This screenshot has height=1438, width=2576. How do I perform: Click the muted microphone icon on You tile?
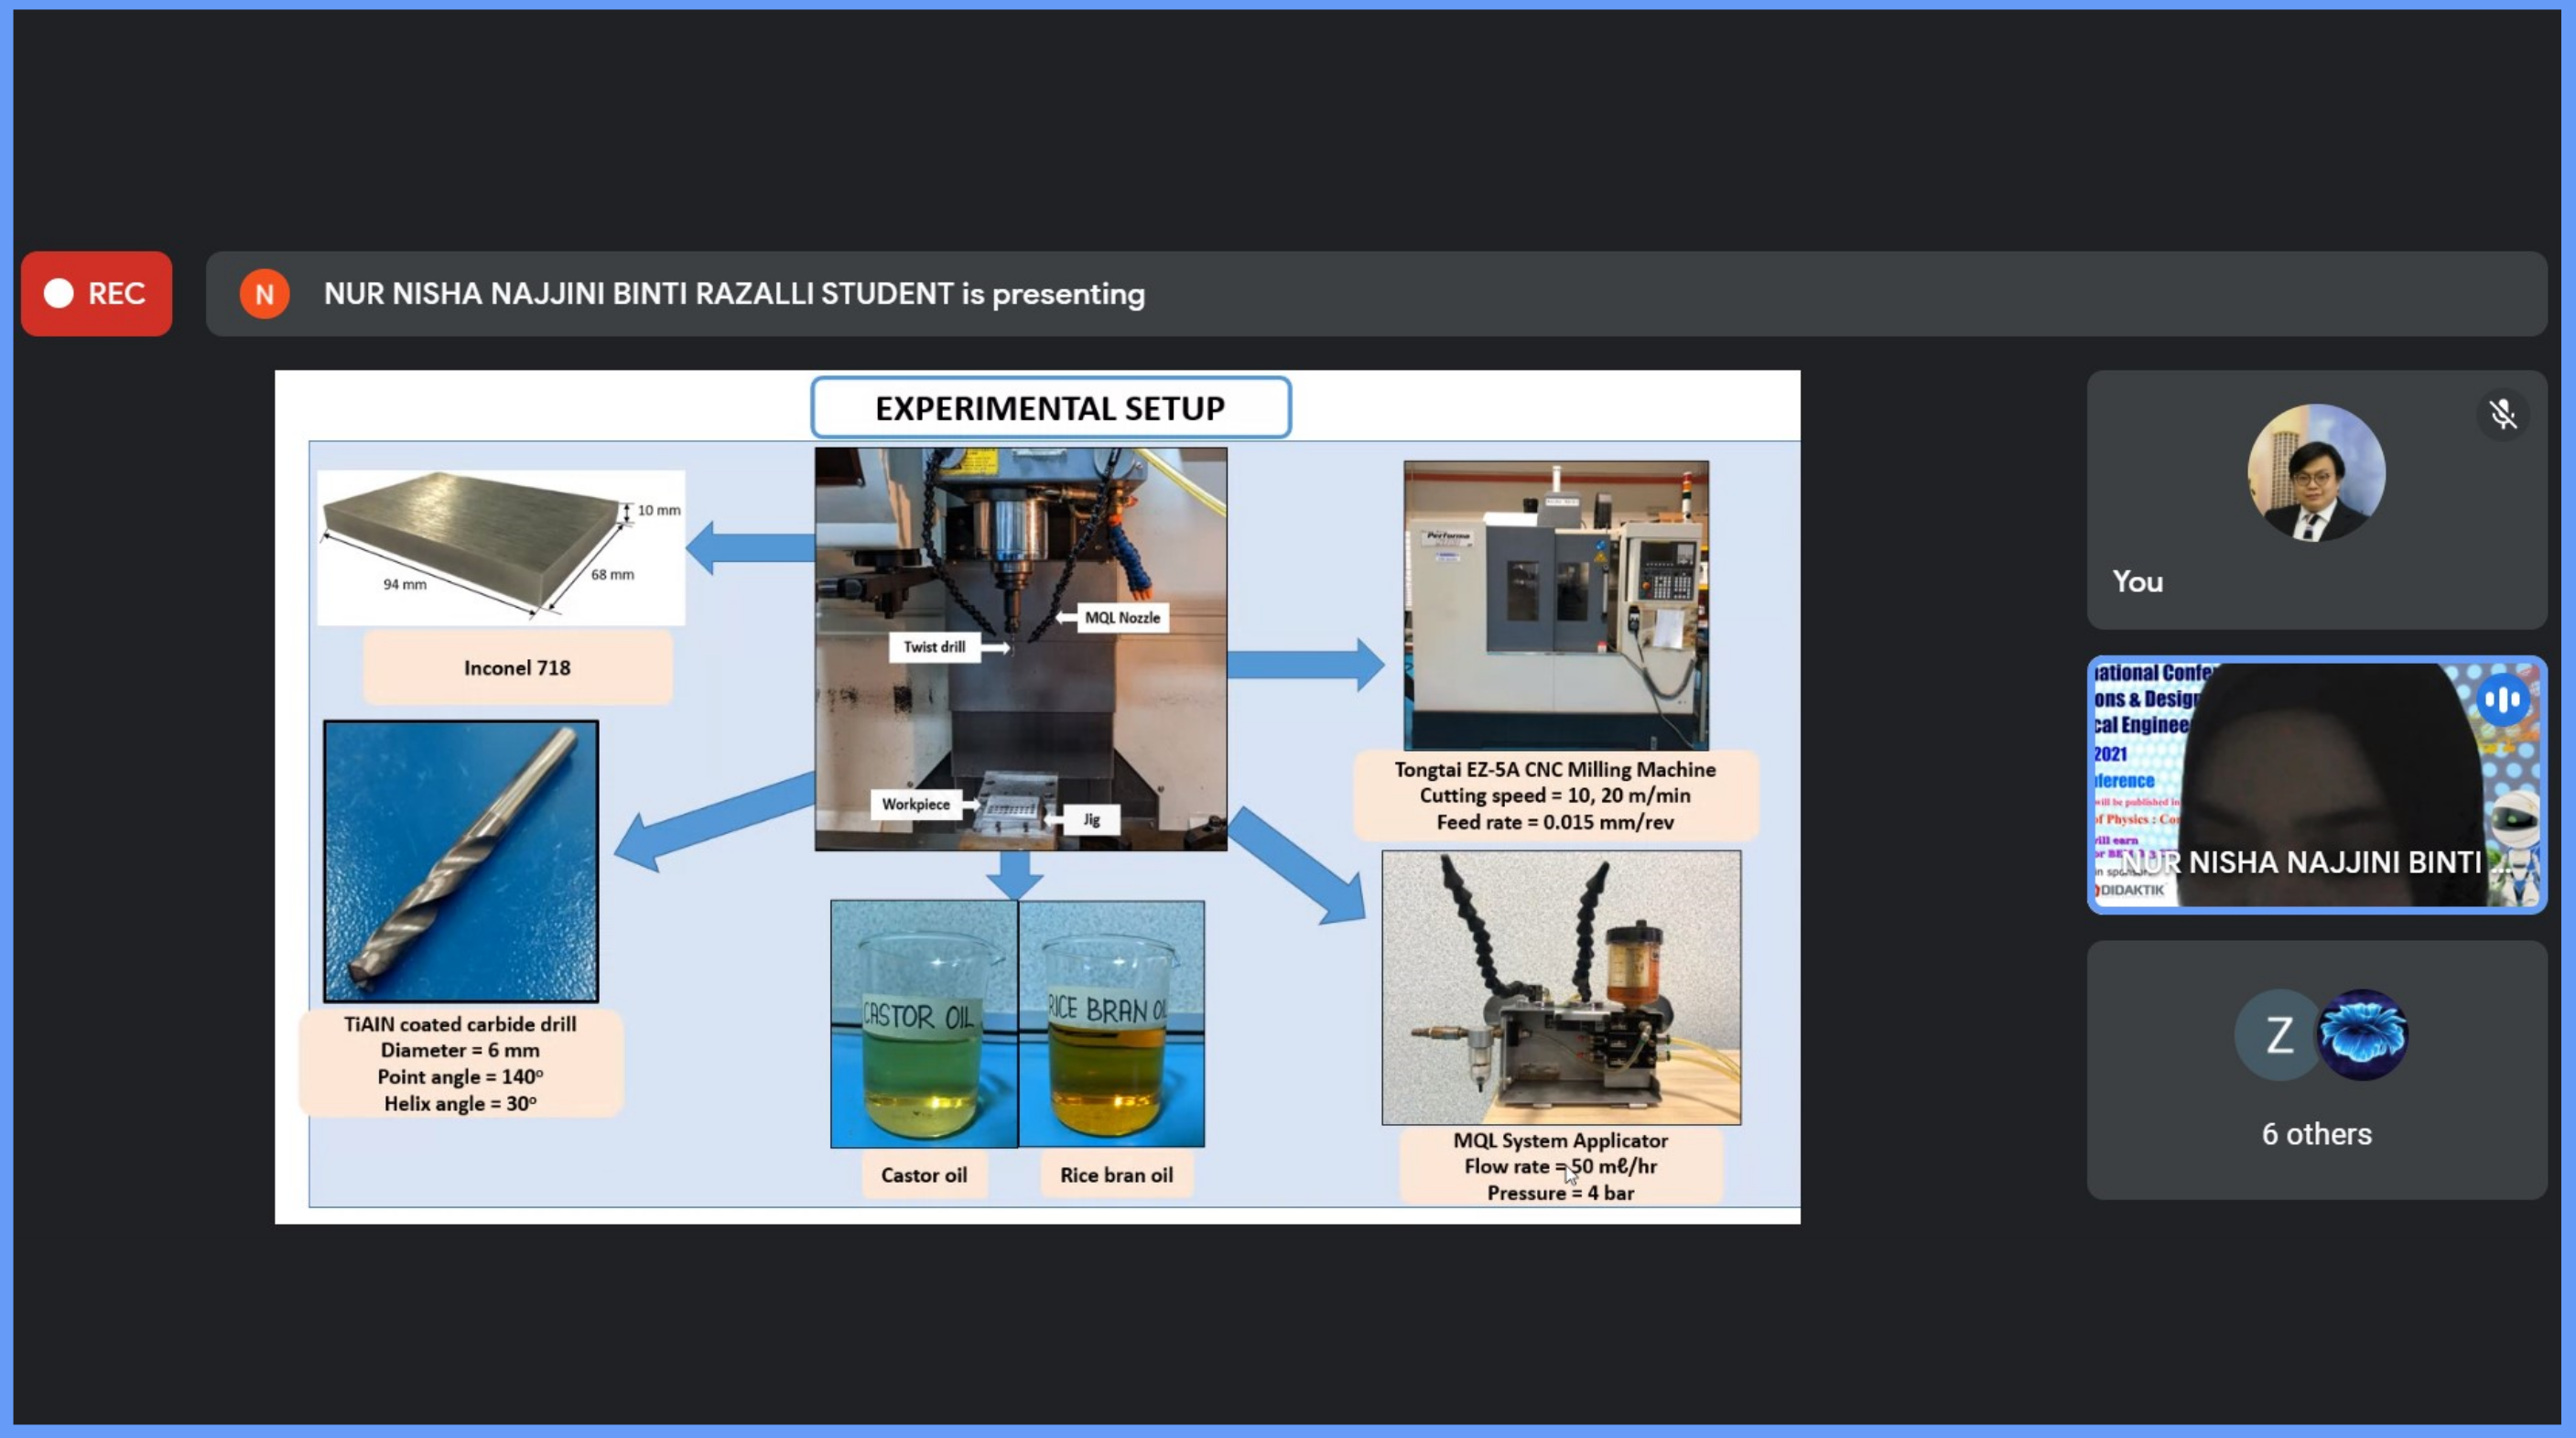(2502, 414)
